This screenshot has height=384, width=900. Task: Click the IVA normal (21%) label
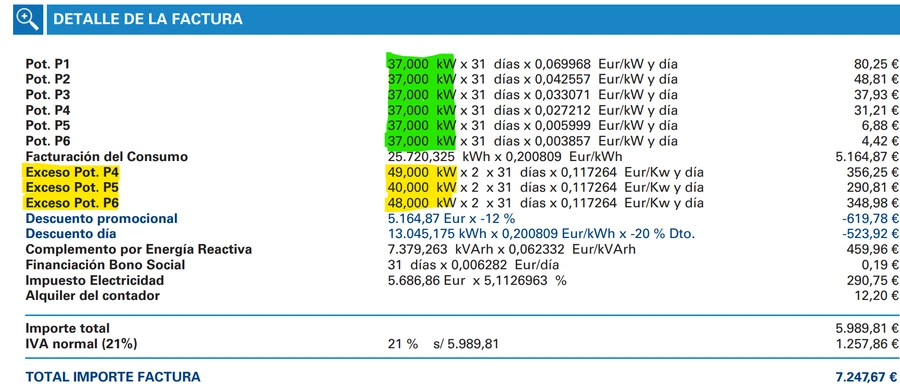[x=82, y=344]
